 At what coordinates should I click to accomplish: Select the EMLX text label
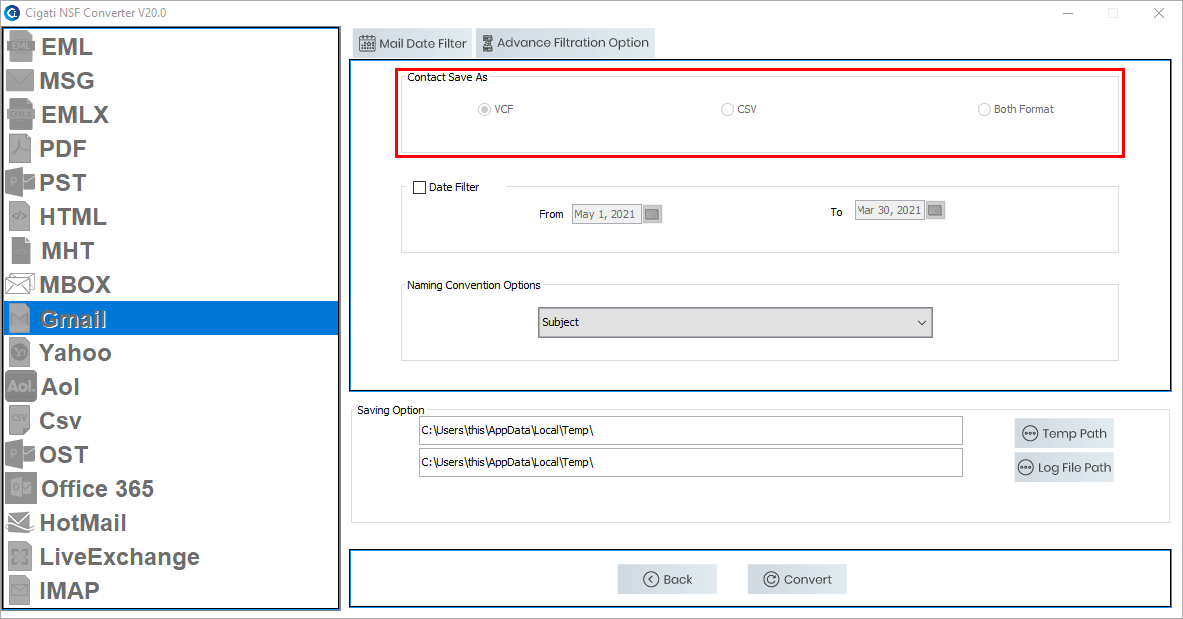click(x=75, y=115)
